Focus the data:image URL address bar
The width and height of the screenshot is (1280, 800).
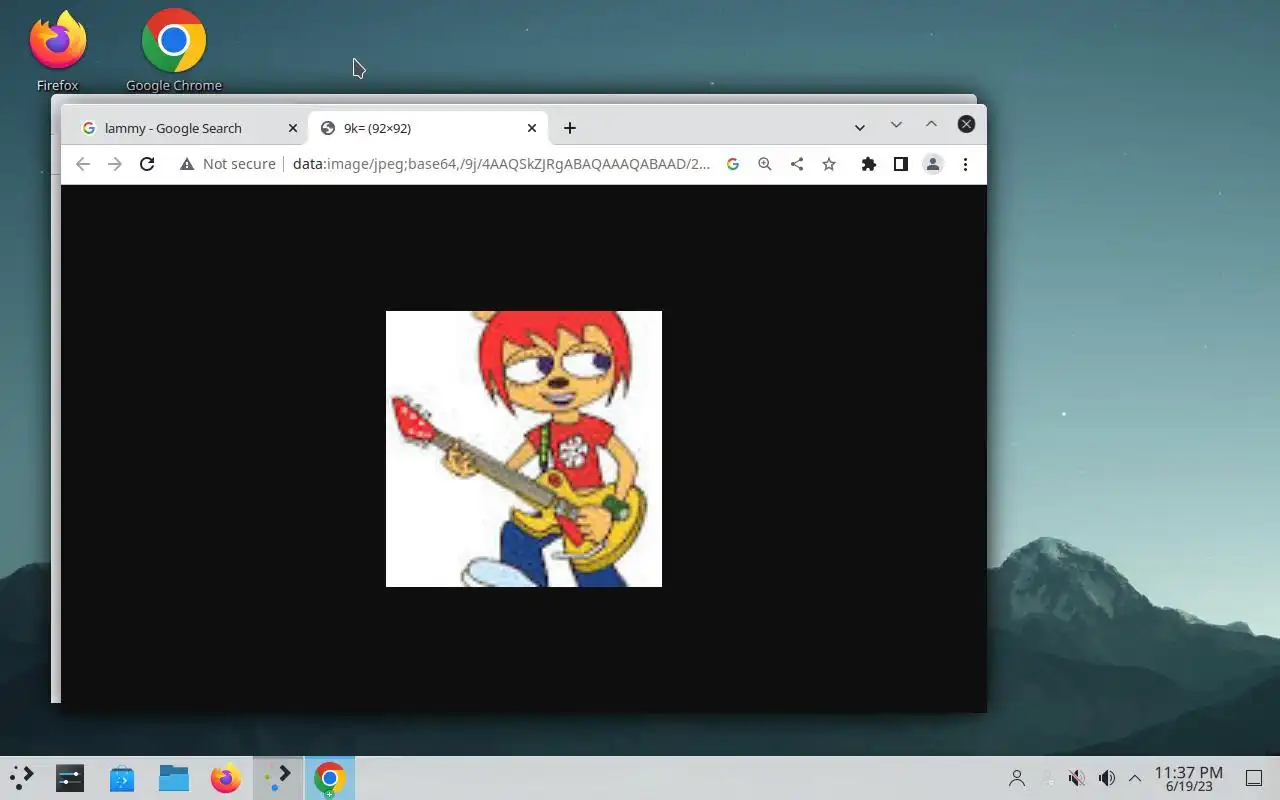(x=501, y=164)
